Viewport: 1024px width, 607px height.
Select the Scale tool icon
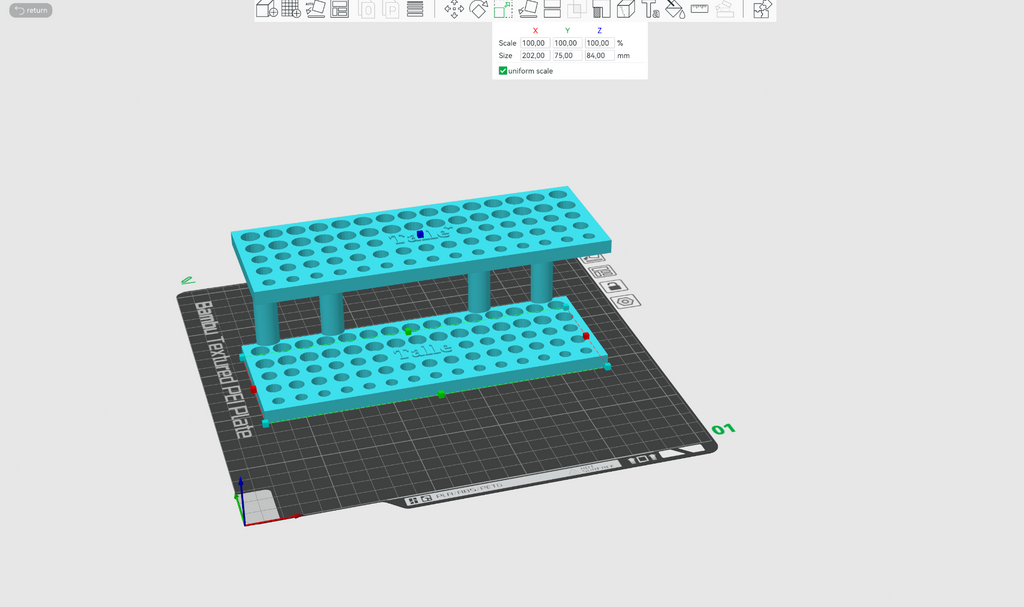click(x=503, y=8)
